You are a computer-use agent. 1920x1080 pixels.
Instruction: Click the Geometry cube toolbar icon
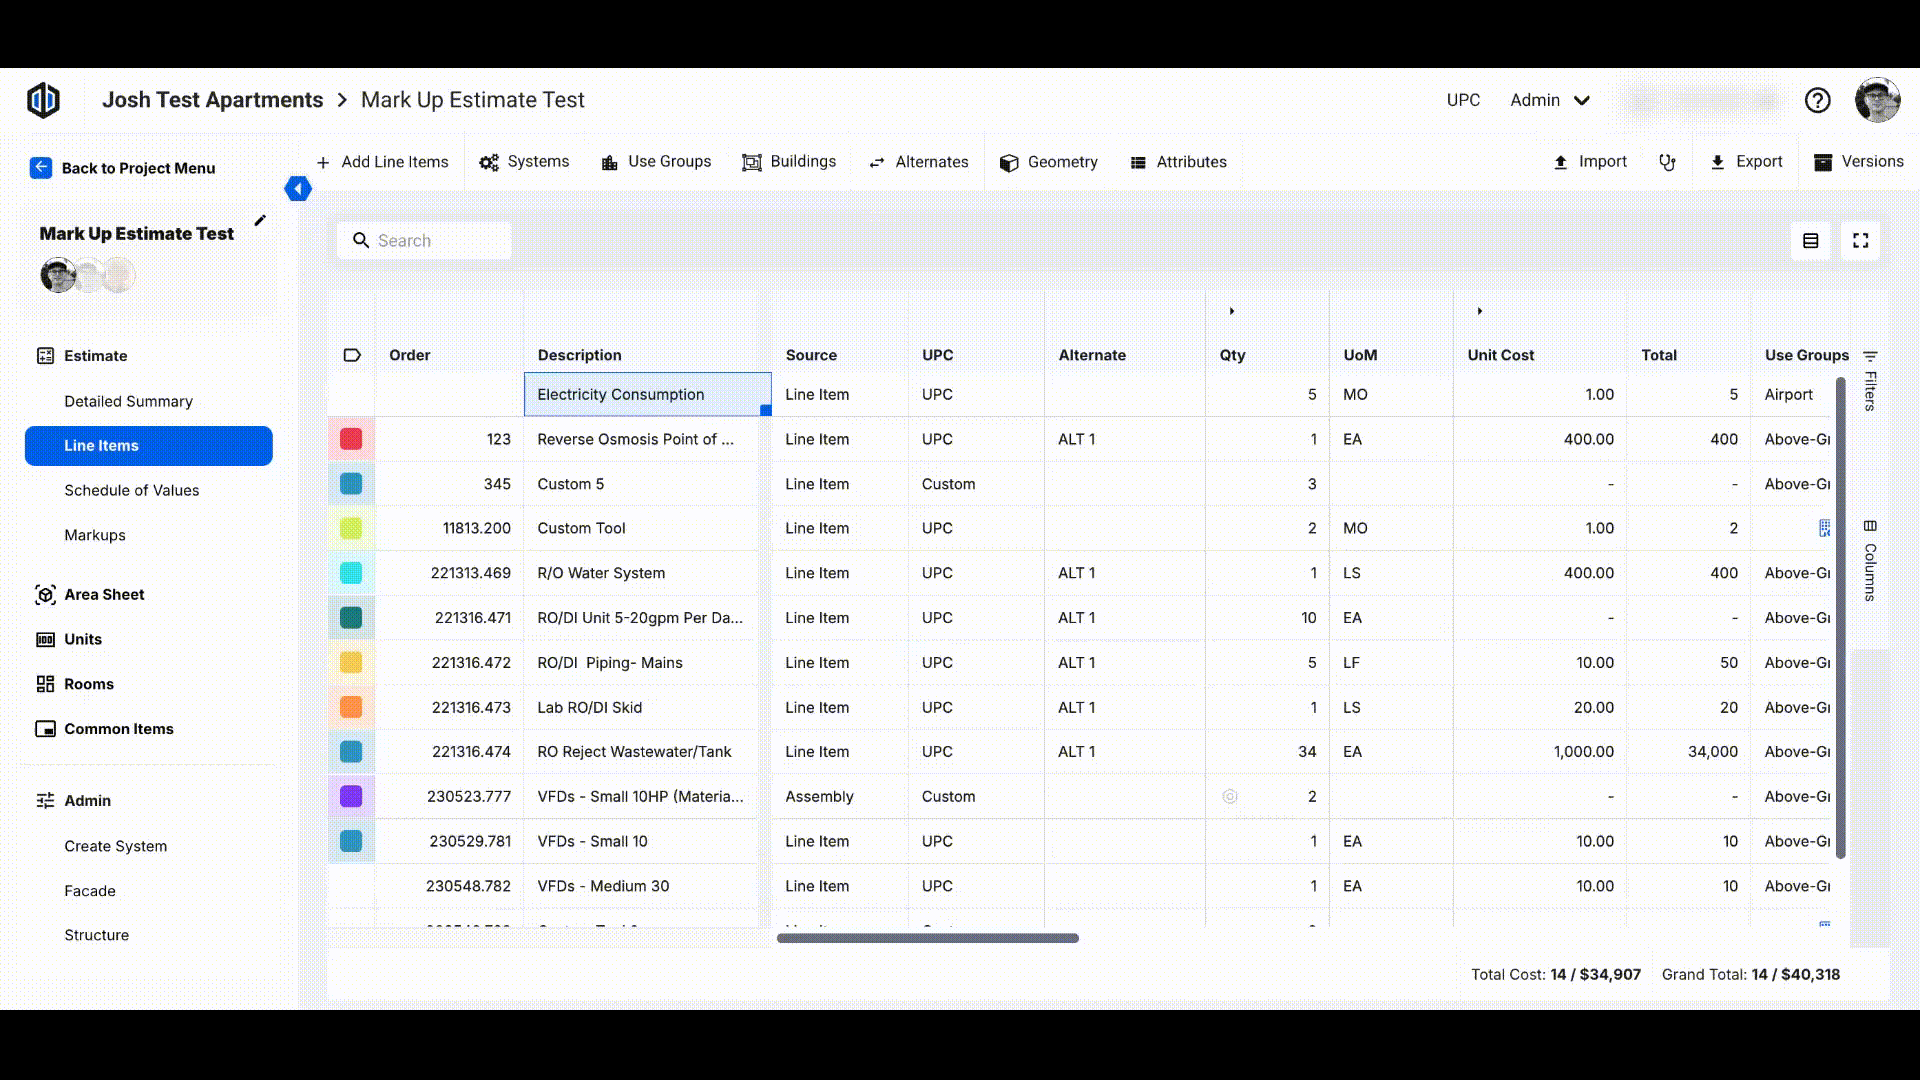[1009, 163]
